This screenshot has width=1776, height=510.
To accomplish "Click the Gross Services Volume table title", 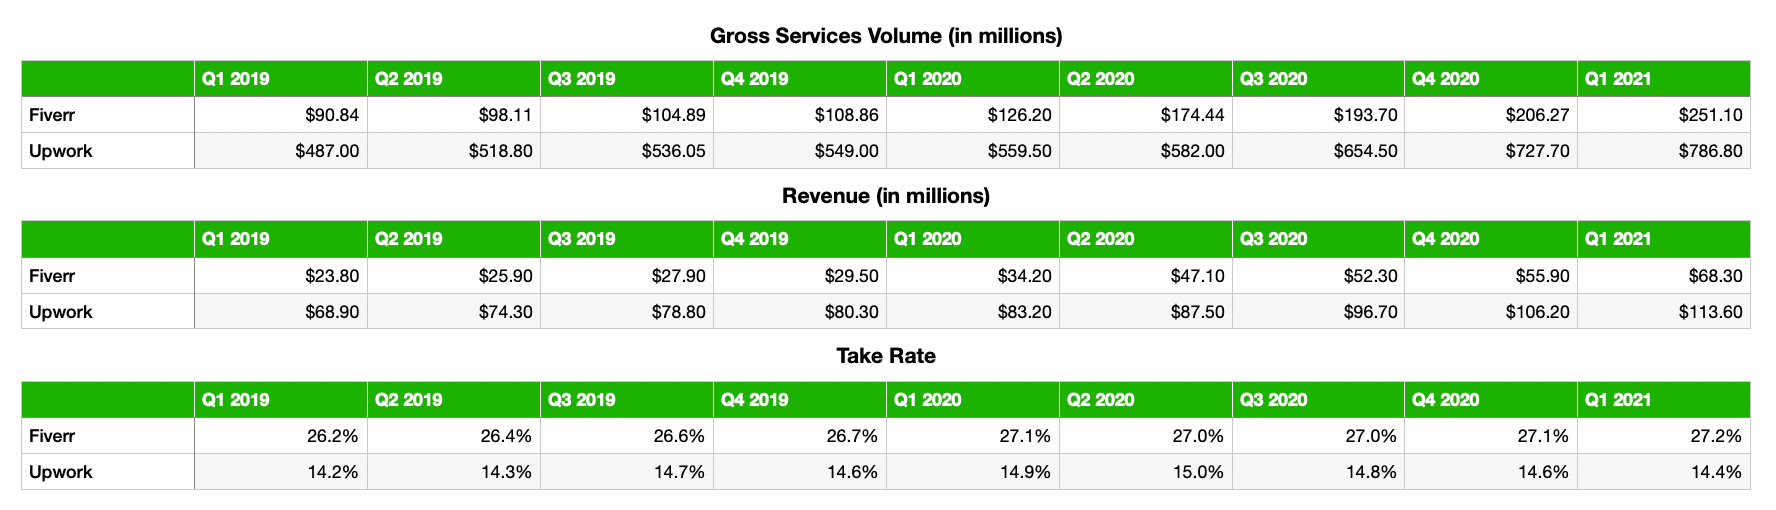I will (886, 36).
